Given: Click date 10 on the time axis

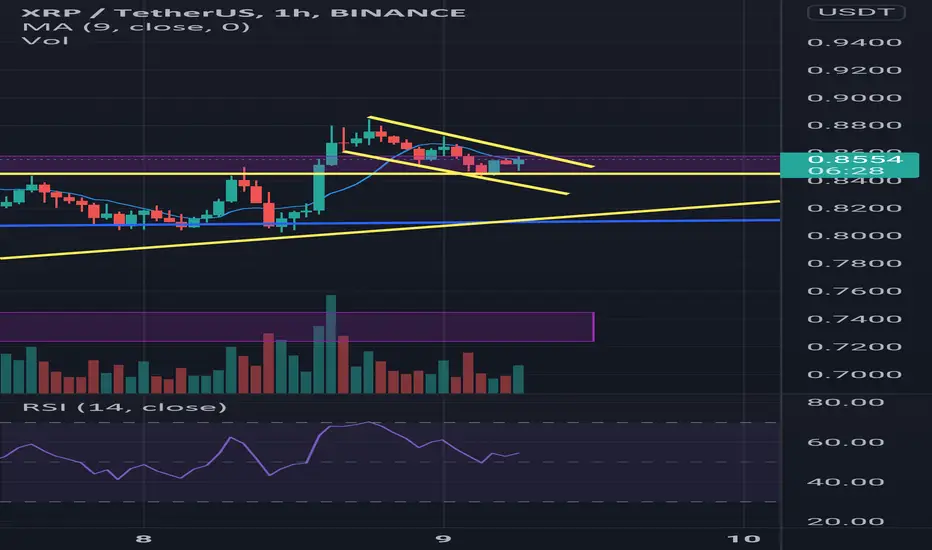Looking at the screenshot, I should [744, 539].
